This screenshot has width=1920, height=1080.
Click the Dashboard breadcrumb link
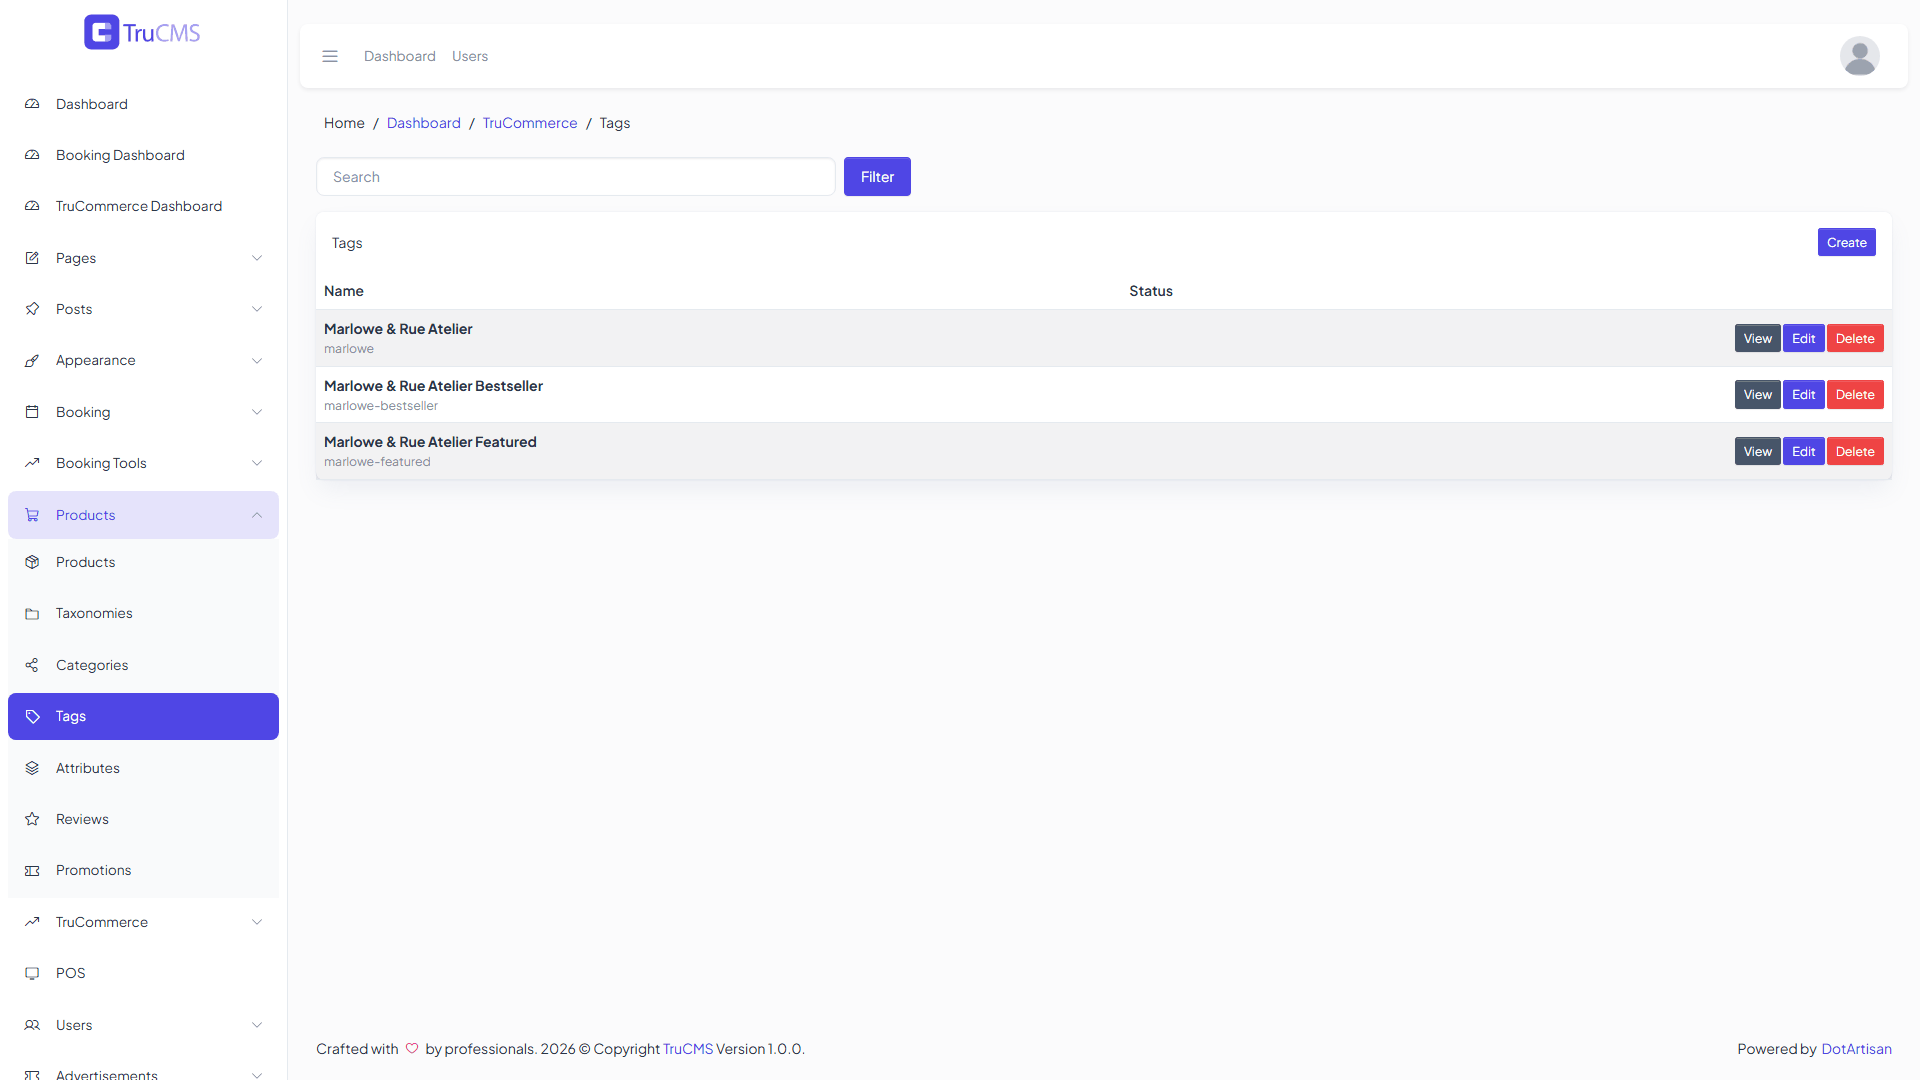(424, 123)
